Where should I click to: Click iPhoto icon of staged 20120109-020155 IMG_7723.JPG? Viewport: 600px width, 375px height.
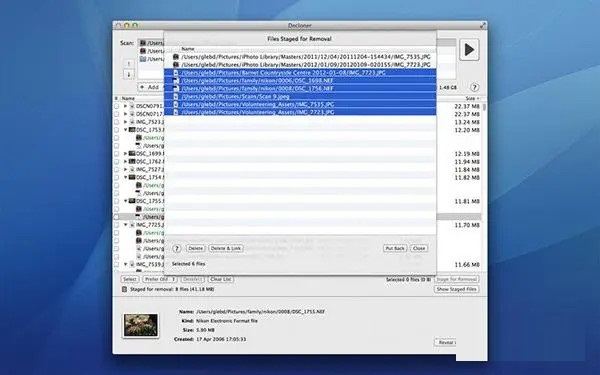176,65
